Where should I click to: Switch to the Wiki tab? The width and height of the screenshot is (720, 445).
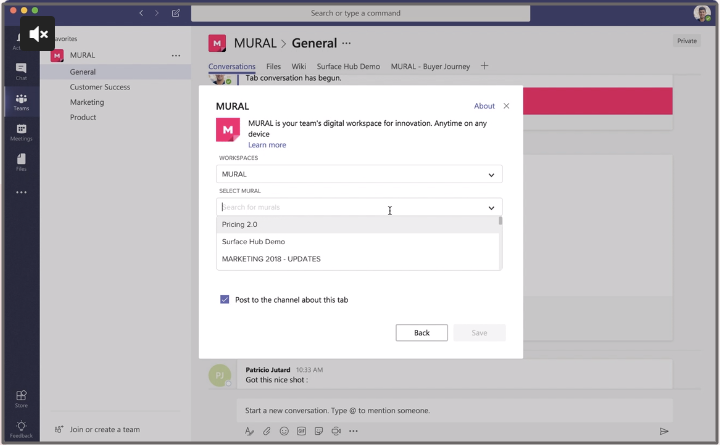298,67
